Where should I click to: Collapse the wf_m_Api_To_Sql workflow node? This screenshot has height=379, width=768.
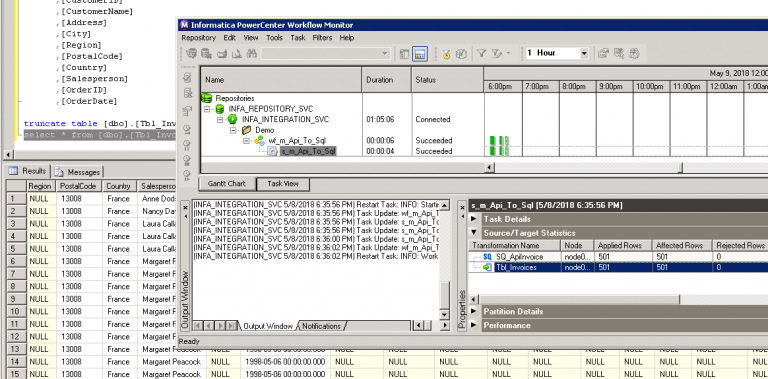[247, 141]
